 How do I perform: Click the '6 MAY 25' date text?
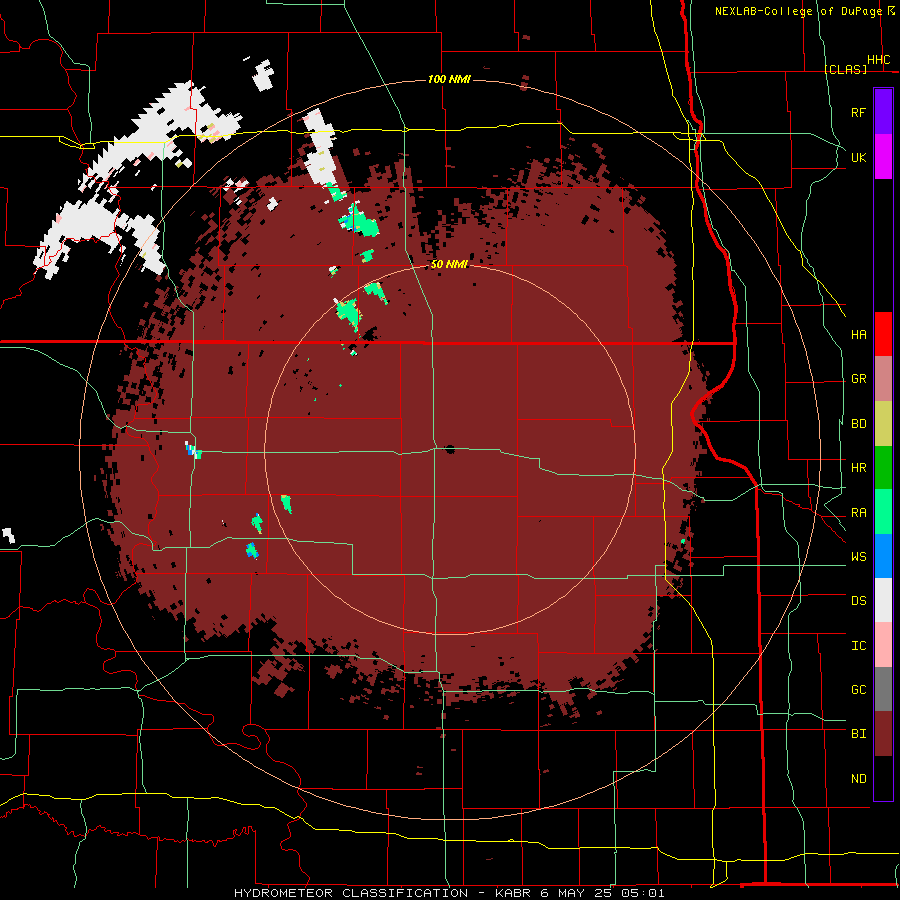click(x=577, y=893)
